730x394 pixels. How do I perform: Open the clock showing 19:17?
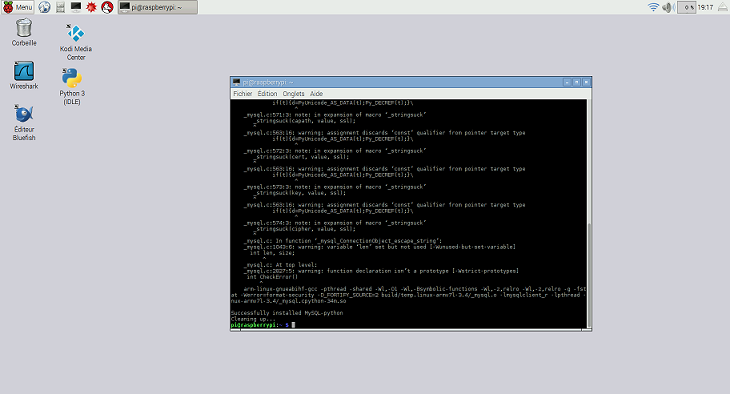705,7
